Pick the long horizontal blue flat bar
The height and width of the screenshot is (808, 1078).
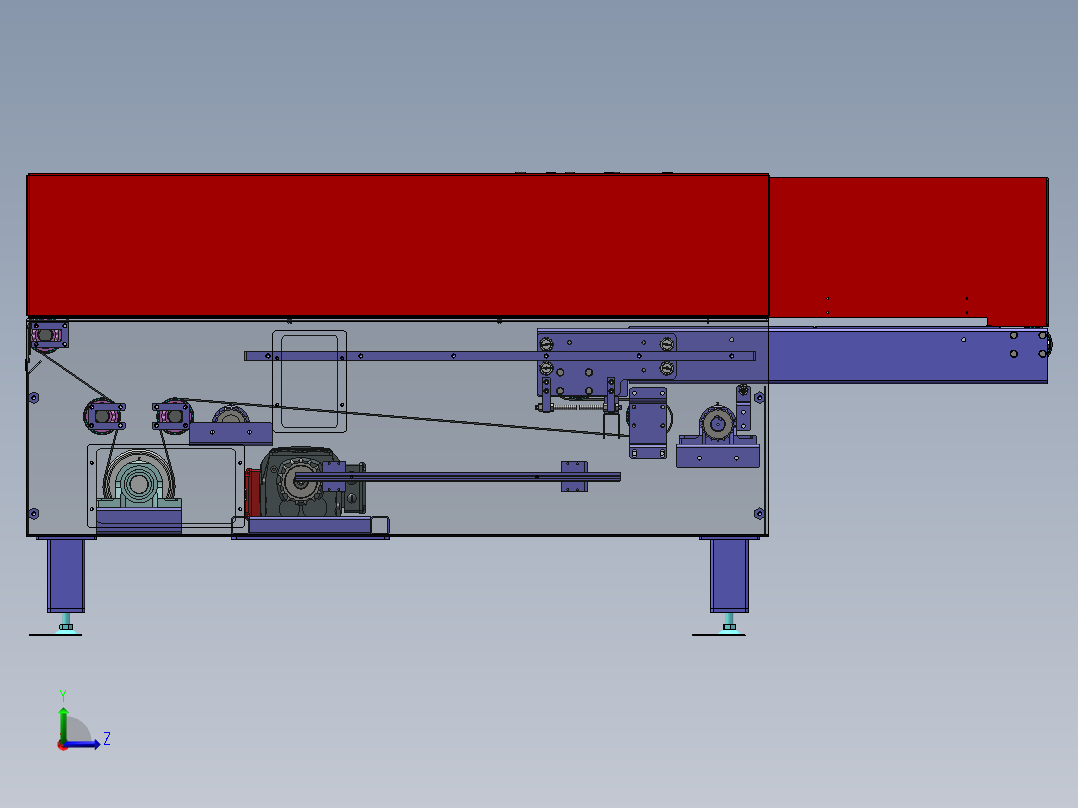pos(500,356)
